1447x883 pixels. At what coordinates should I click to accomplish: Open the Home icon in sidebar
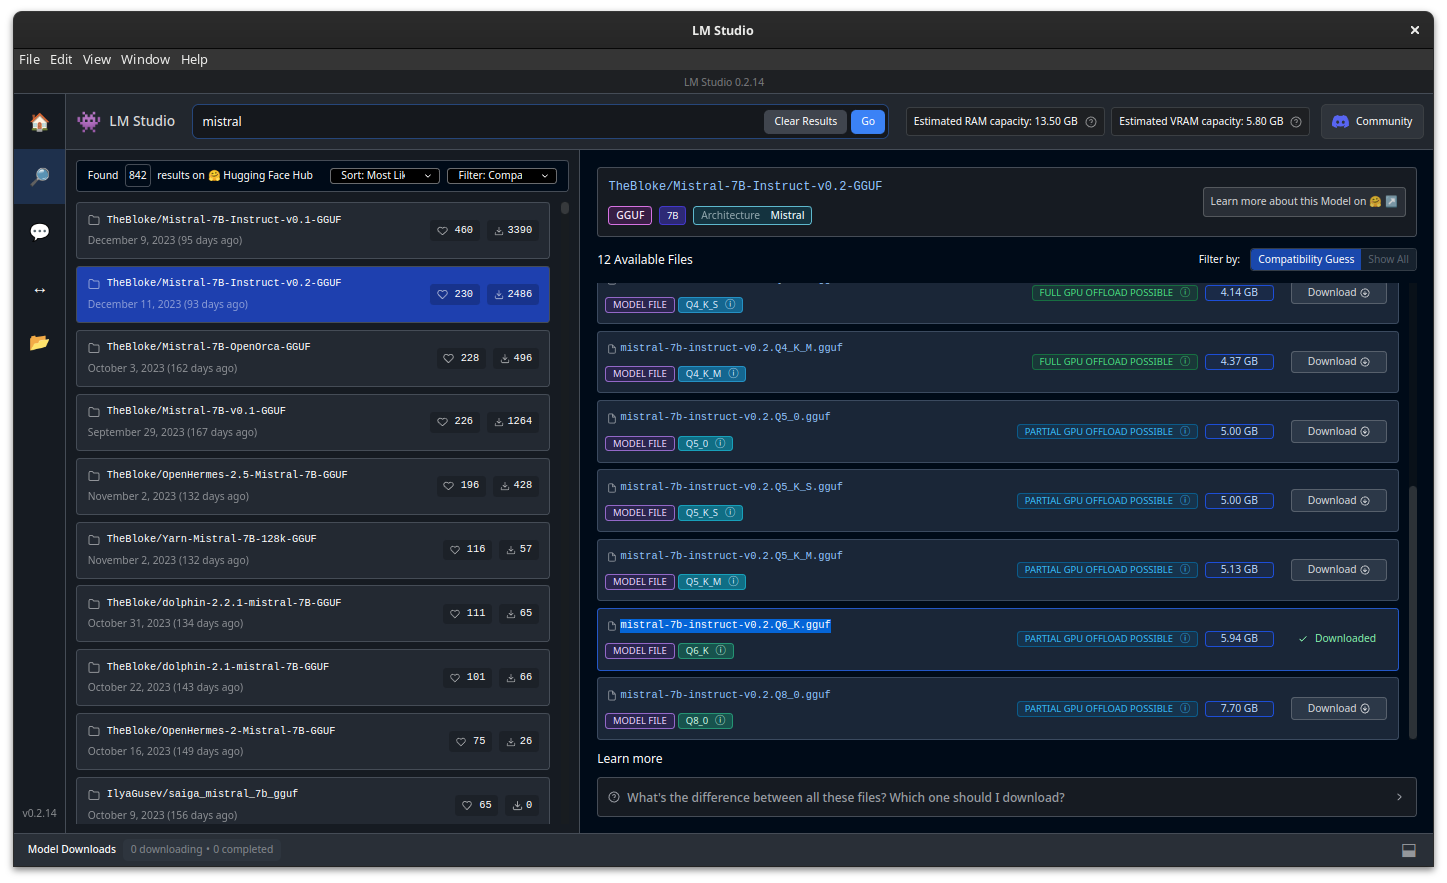click(39, 122)
